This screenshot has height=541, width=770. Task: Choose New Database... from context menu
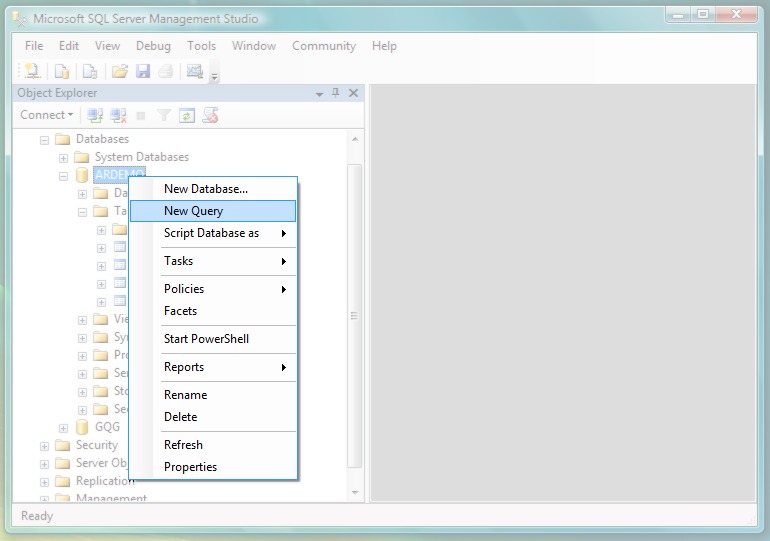point(213,189)
